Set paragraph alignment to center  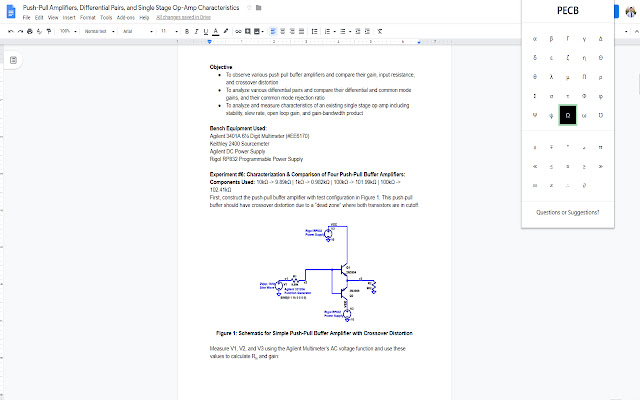[282, 31]
